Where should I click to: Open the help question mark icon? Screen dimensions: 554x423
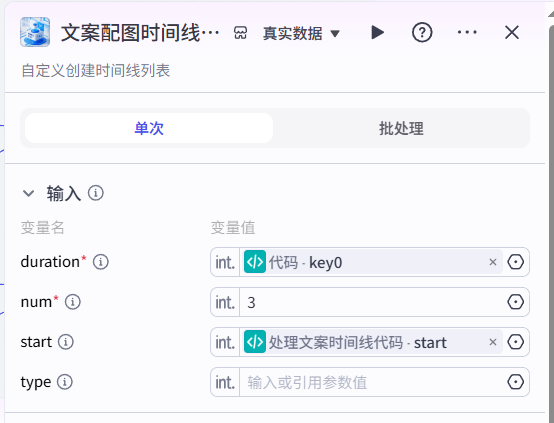(422, 33)
